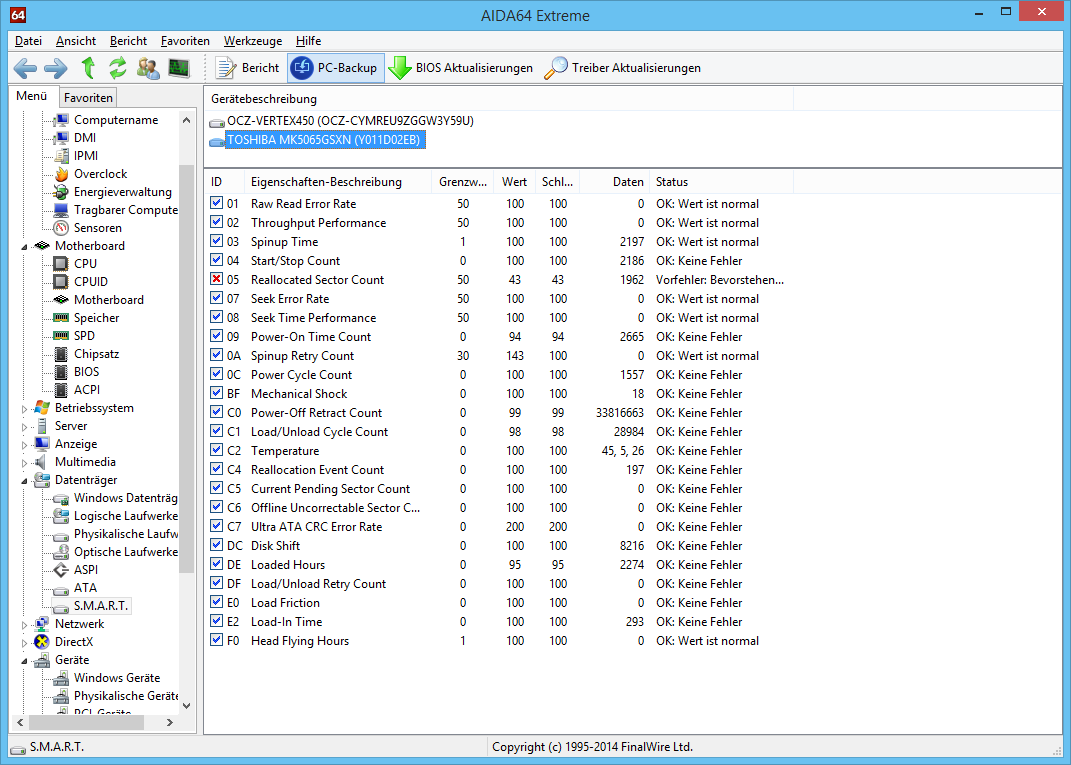This screenshot has width=1071, height=765.
Task: Select the Optische Laufwerke disc icon
Action: (x=61, y=552)
